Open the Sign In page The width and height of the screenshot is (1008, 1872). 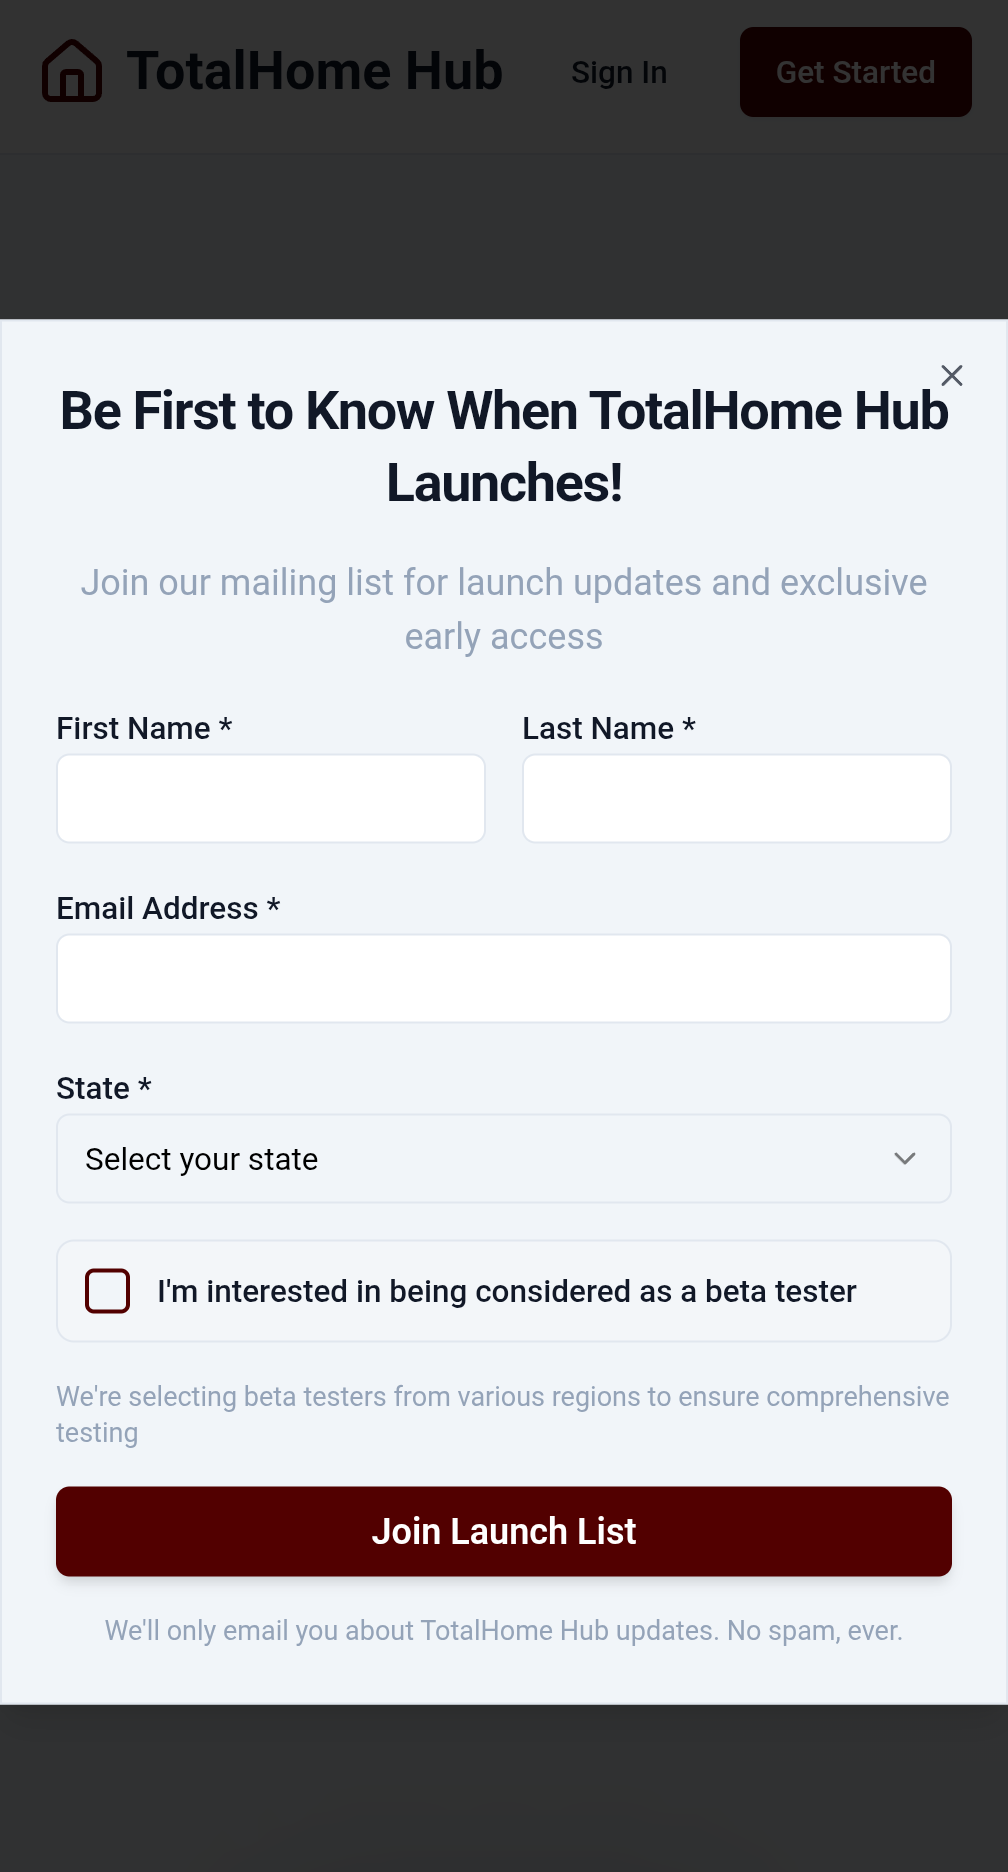point(619,73)
